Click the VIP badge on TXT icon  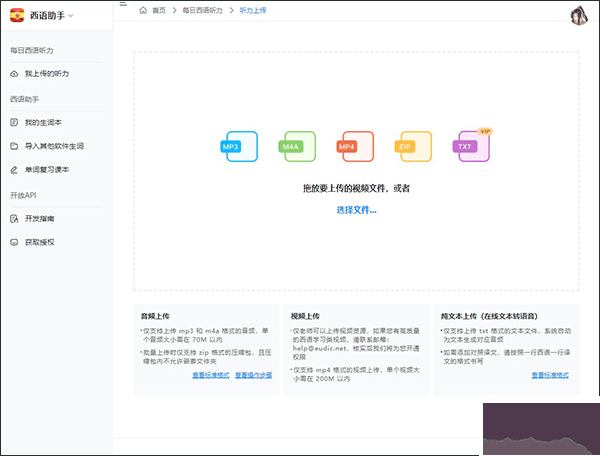point(485,131)
